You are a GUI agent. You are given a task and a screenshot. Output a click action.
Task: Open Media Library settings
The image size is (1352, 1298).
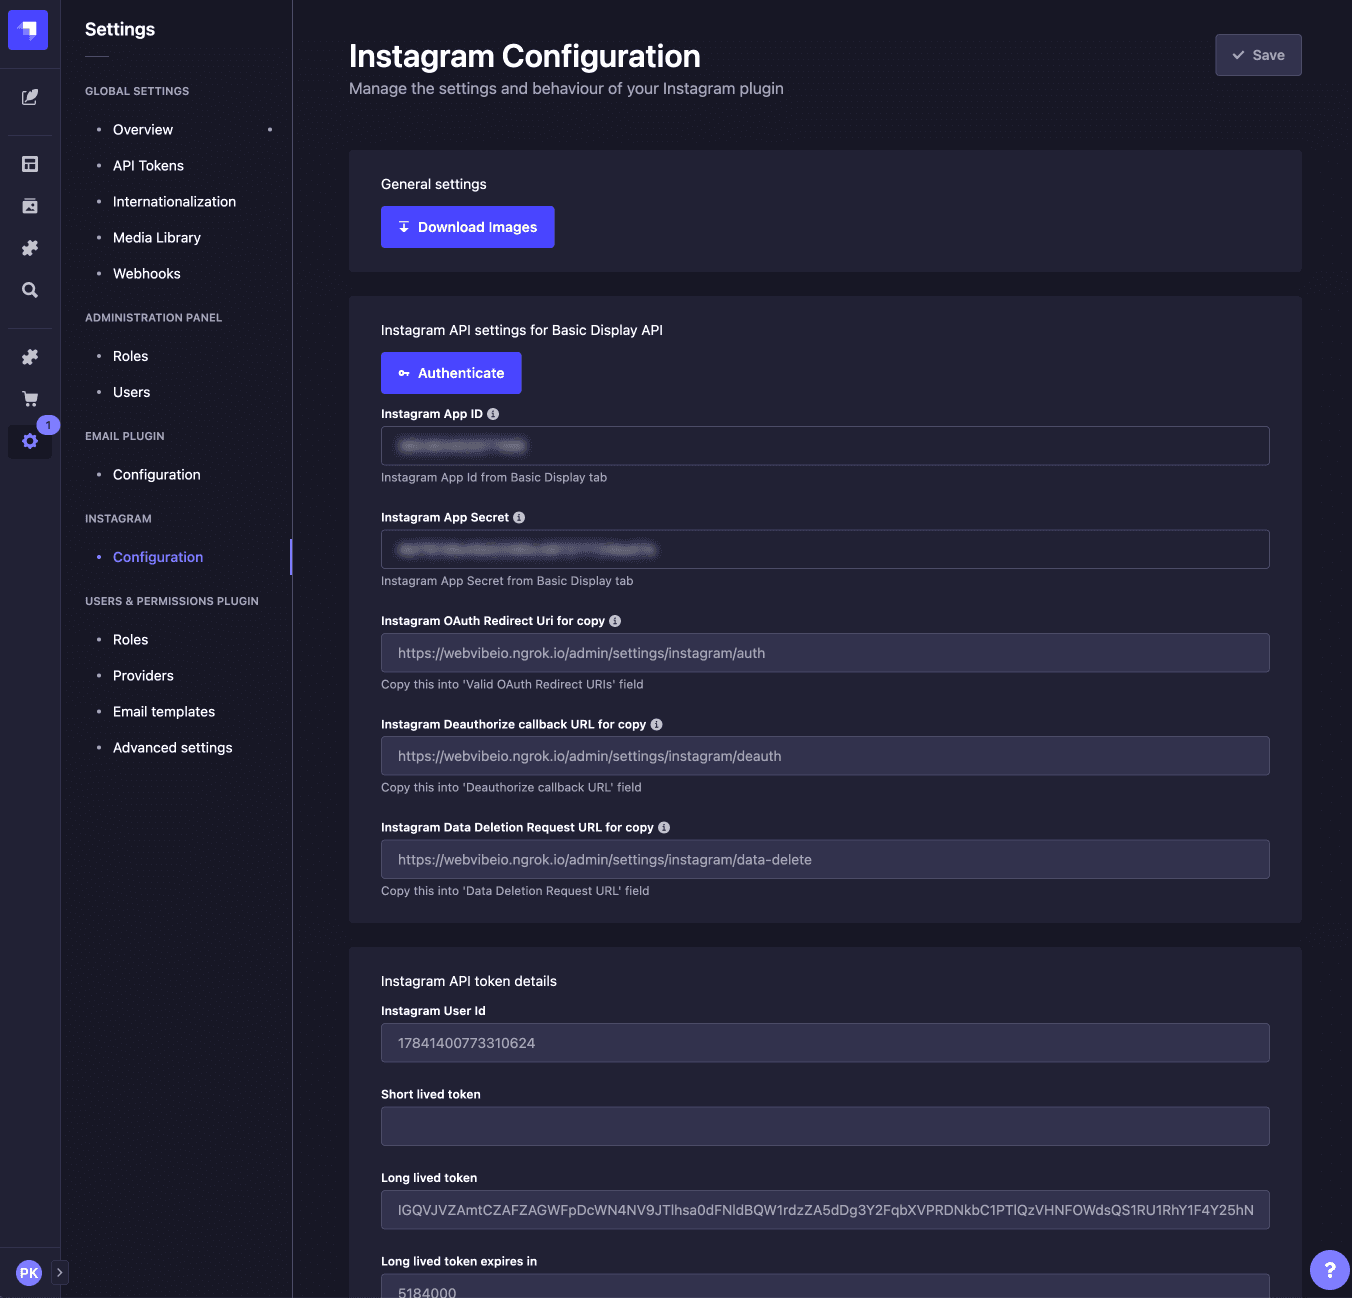pyautogui.click(x=157, y=238)
